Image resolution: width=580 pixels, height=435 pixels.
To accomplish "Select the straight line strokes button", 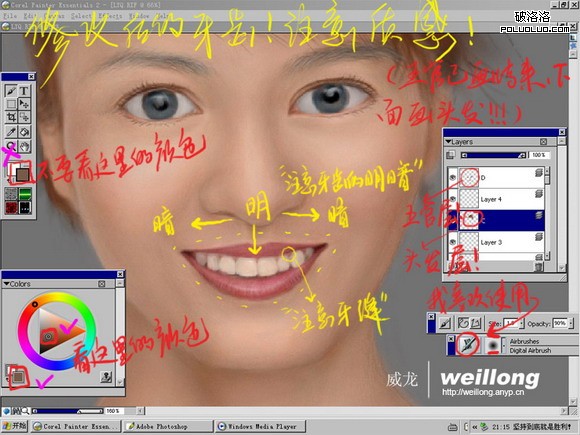I will click(x=476, y=323).
